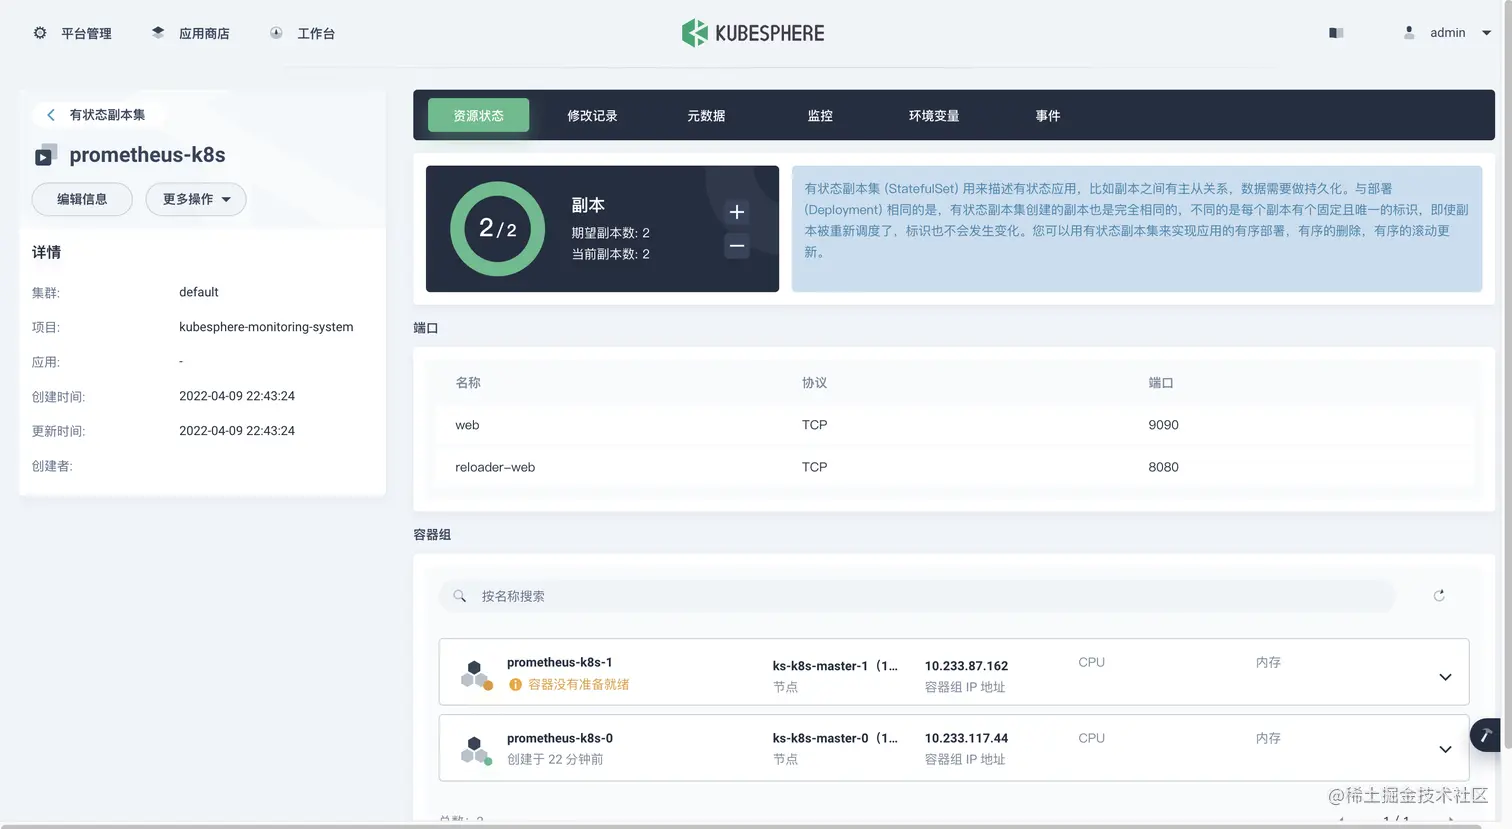Click the KubeSphere logo

pos(753,33)
